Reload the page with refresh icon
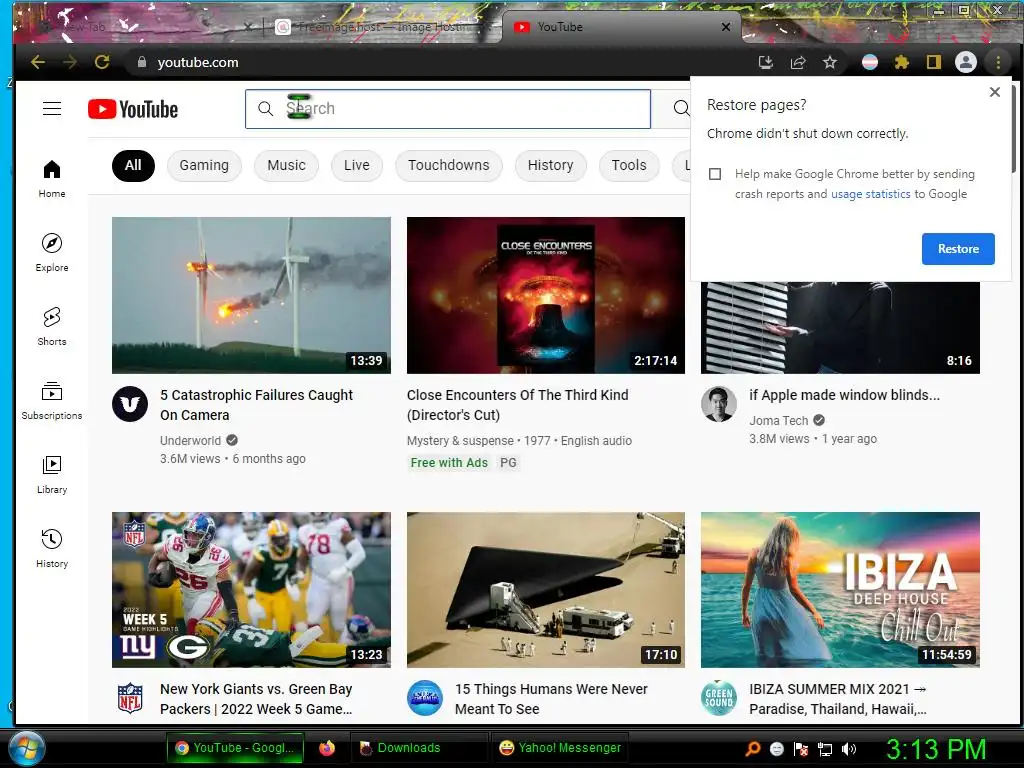 pyautogui.click(x=102, y=62)
